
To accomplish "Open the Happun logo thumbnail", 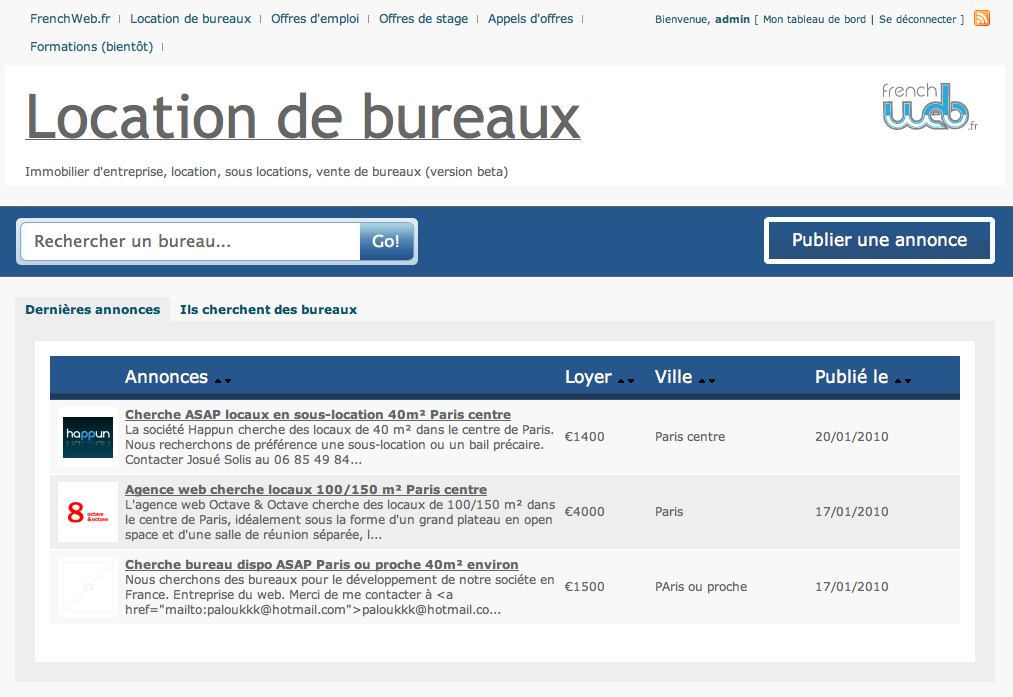I will tap(88, 437).
